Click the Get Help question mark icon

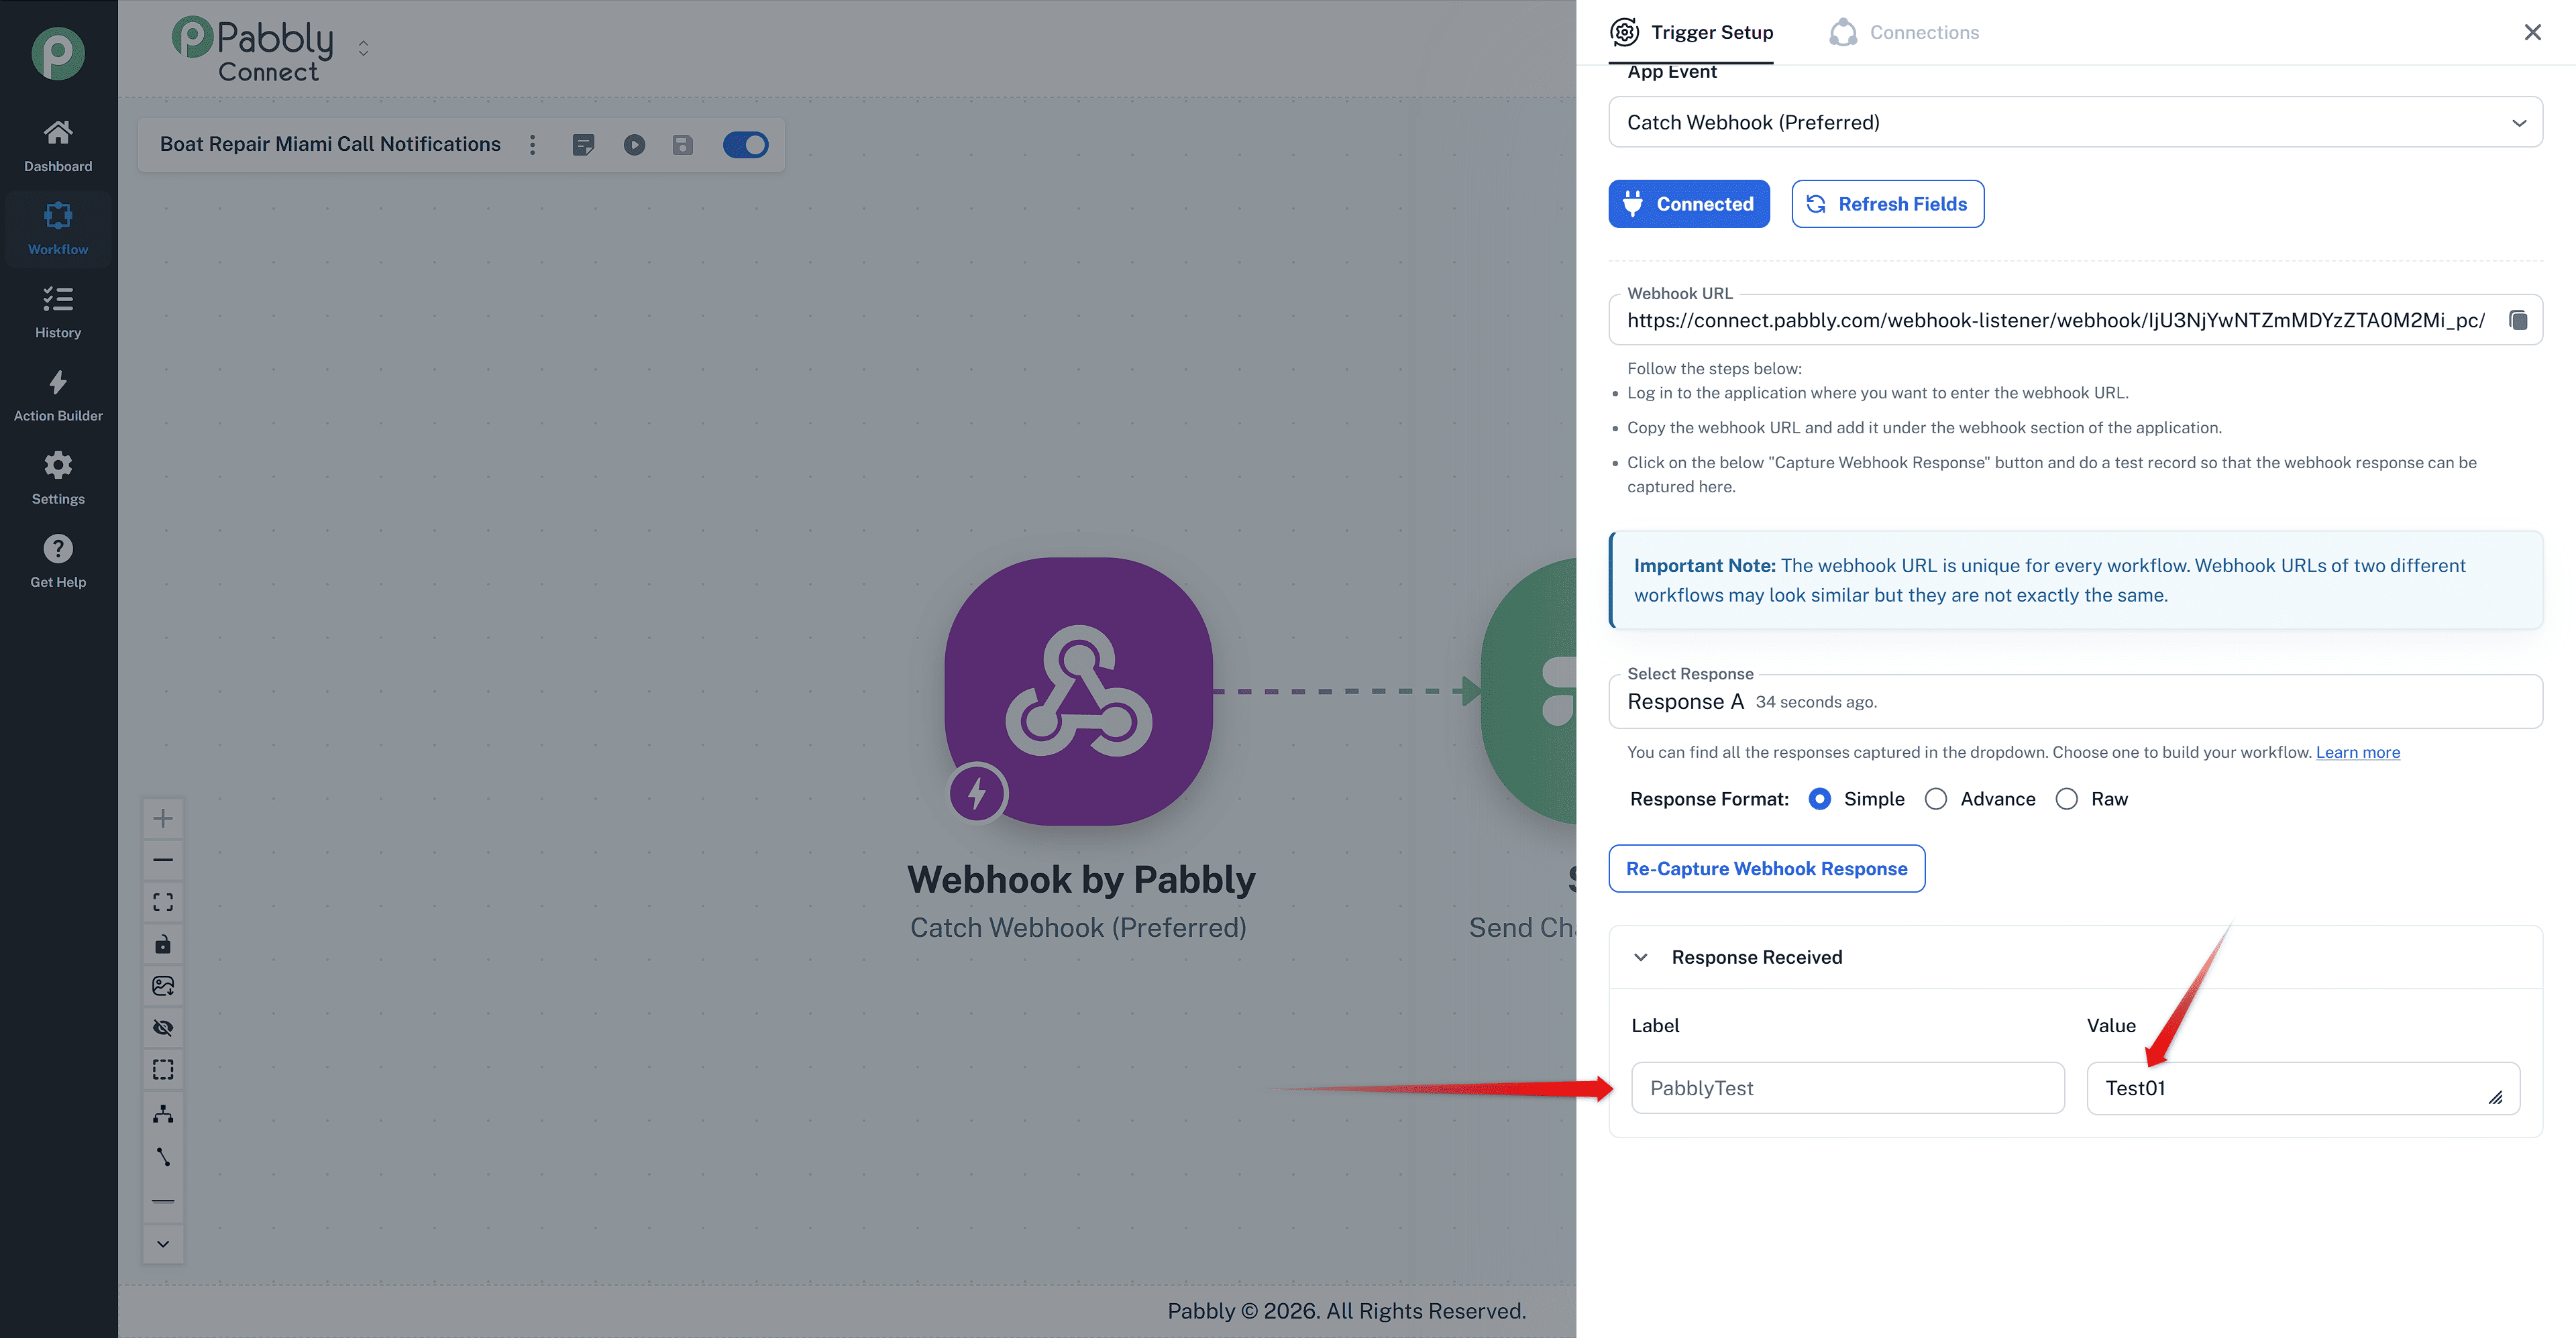(x=58, y=549)
